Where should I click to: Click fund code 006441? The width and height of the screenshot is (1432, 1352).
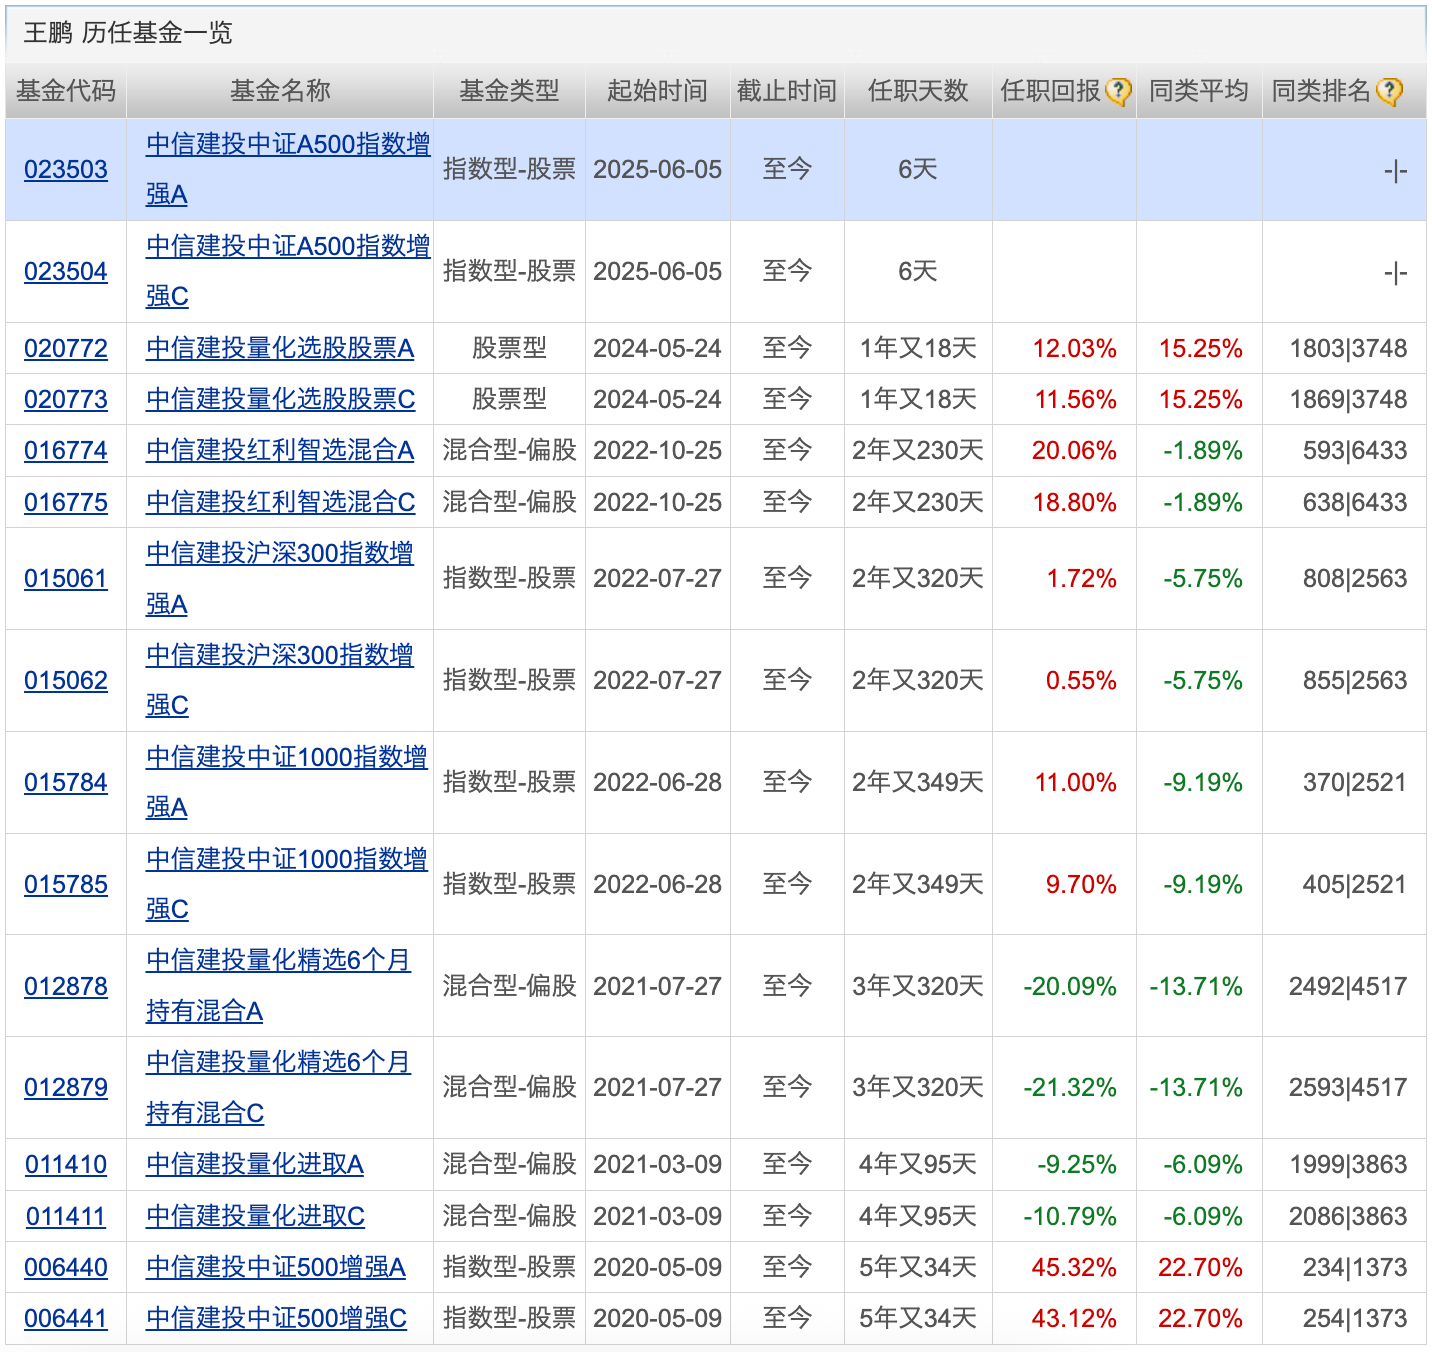[x=66, y=1318]
